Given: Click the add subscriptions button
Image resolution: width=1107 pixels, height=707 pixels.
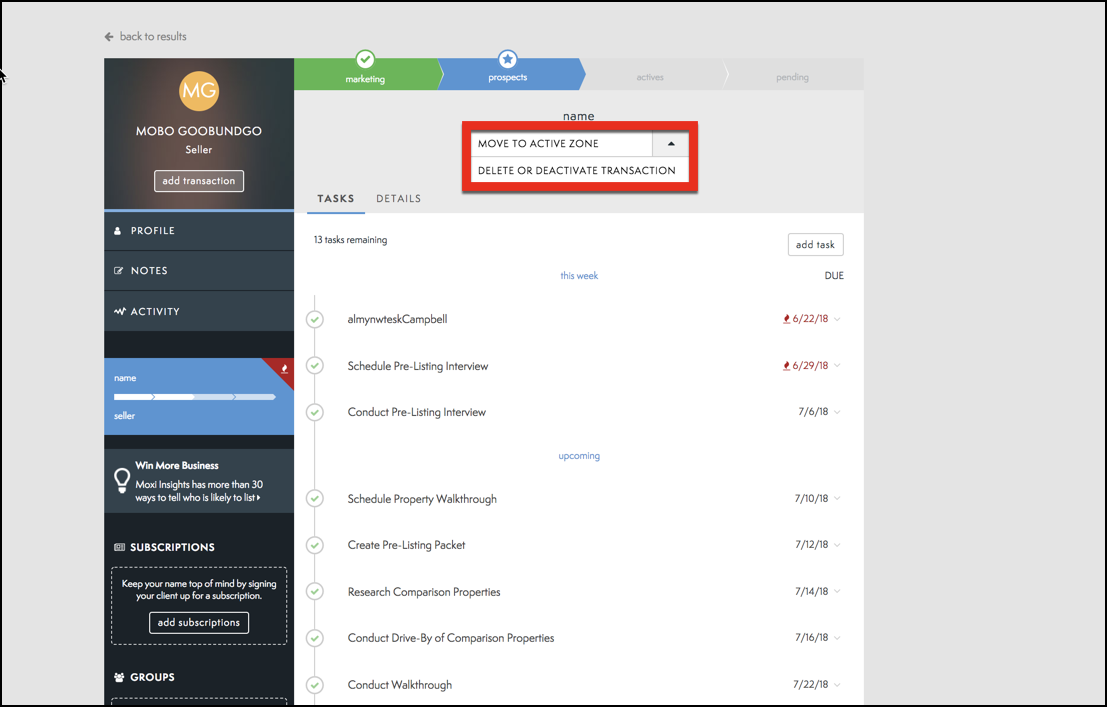Looking at the screenshot, I should (199, 622).
